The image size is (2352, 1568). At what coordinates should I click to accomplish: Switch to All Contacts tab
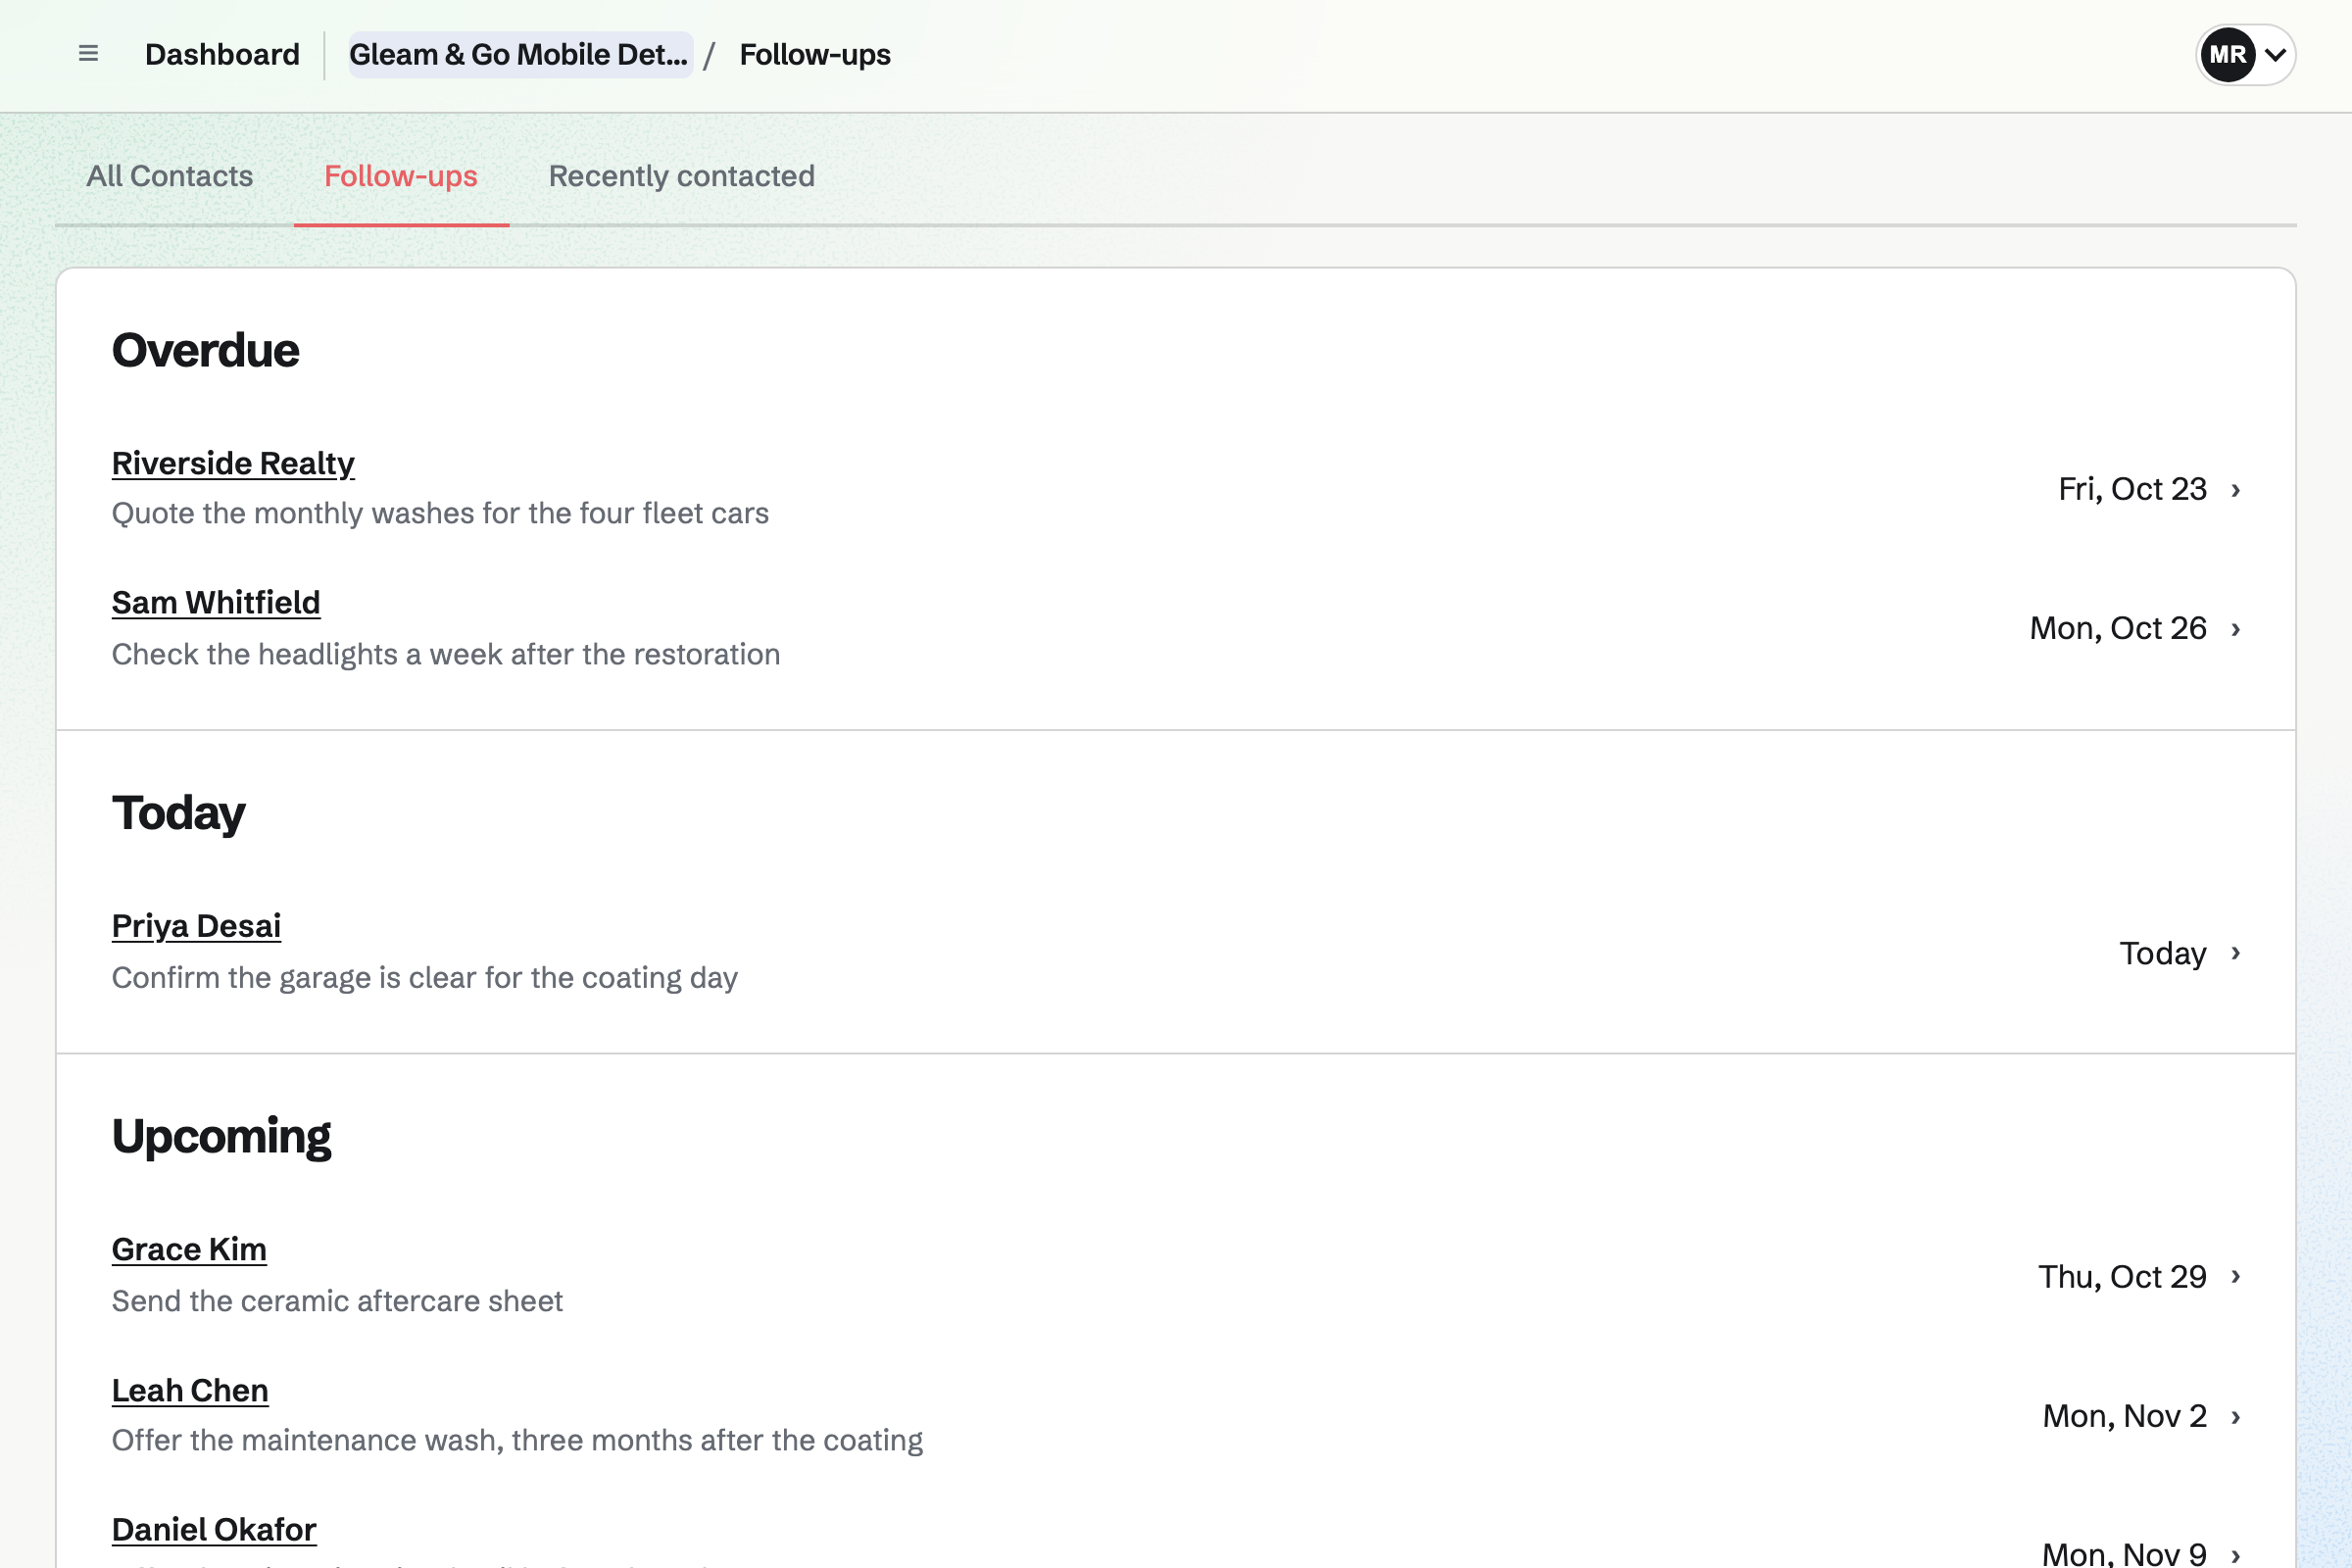[170, 176]
